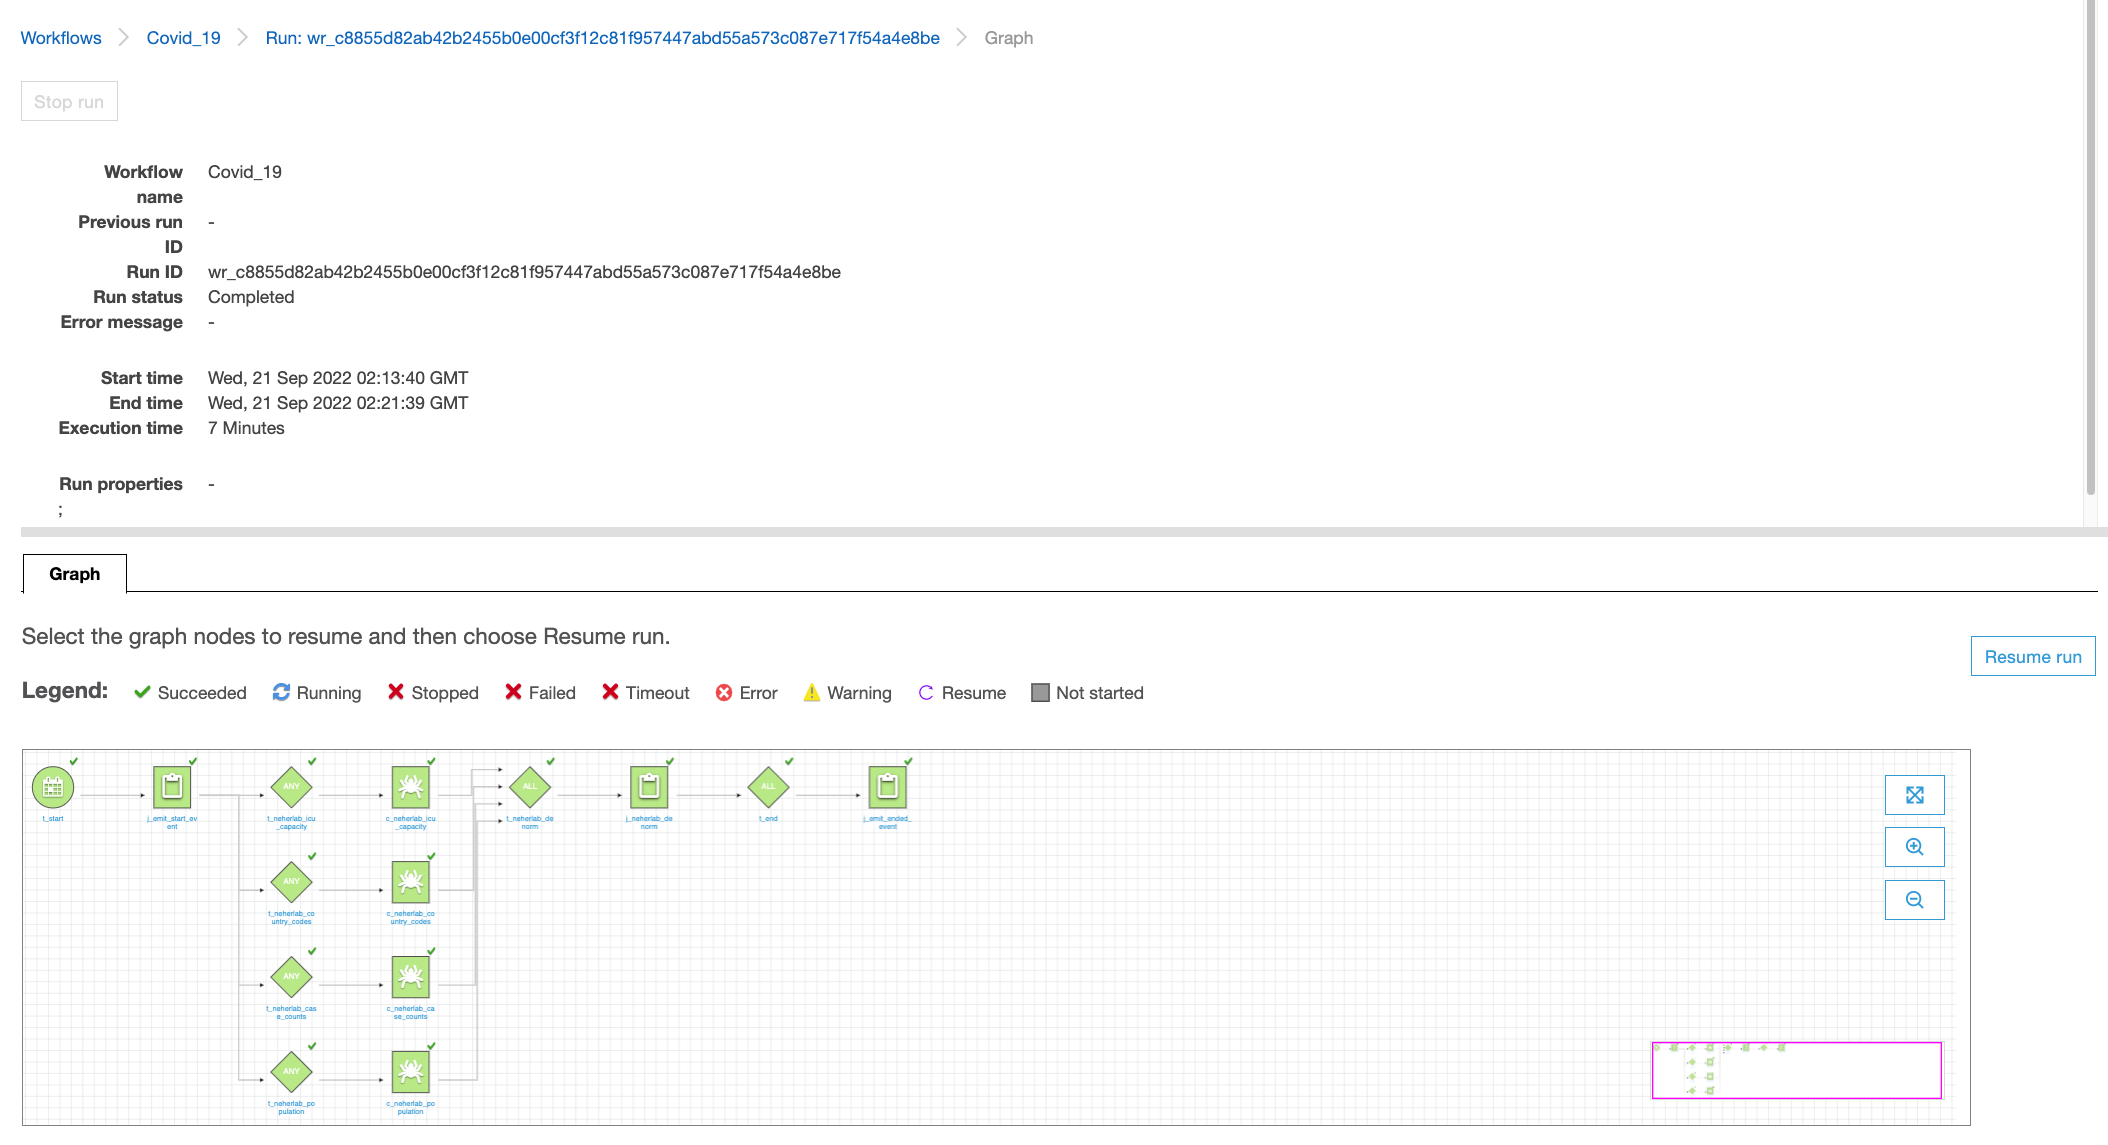Select the c_neherlab_population crawler node
Viewport: 2108px width, 1145px height.
pos(411,1070)
